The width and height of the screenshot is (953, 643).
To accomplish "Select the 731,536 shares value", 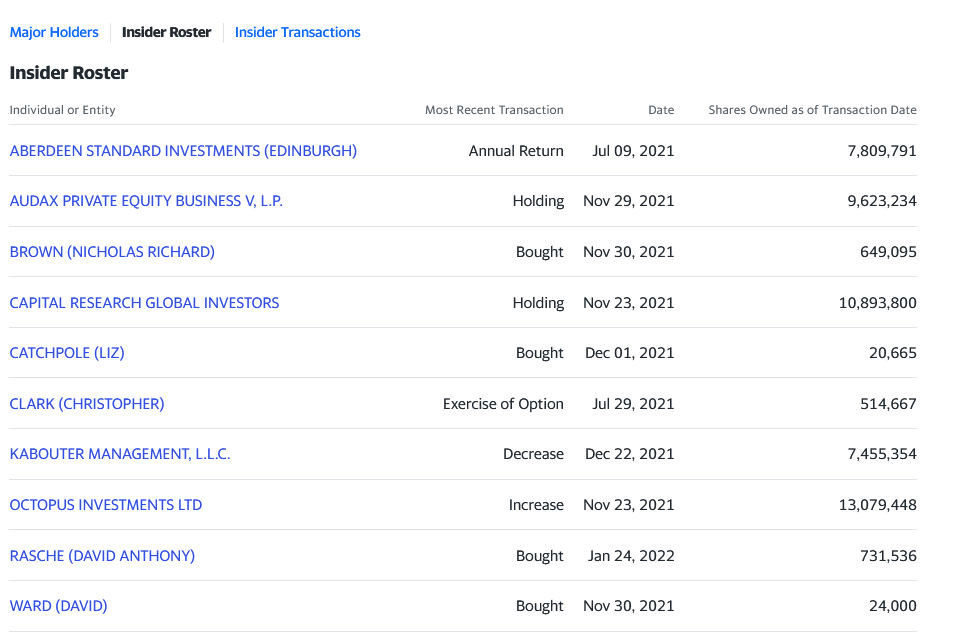I will click(x=888, y=555).
